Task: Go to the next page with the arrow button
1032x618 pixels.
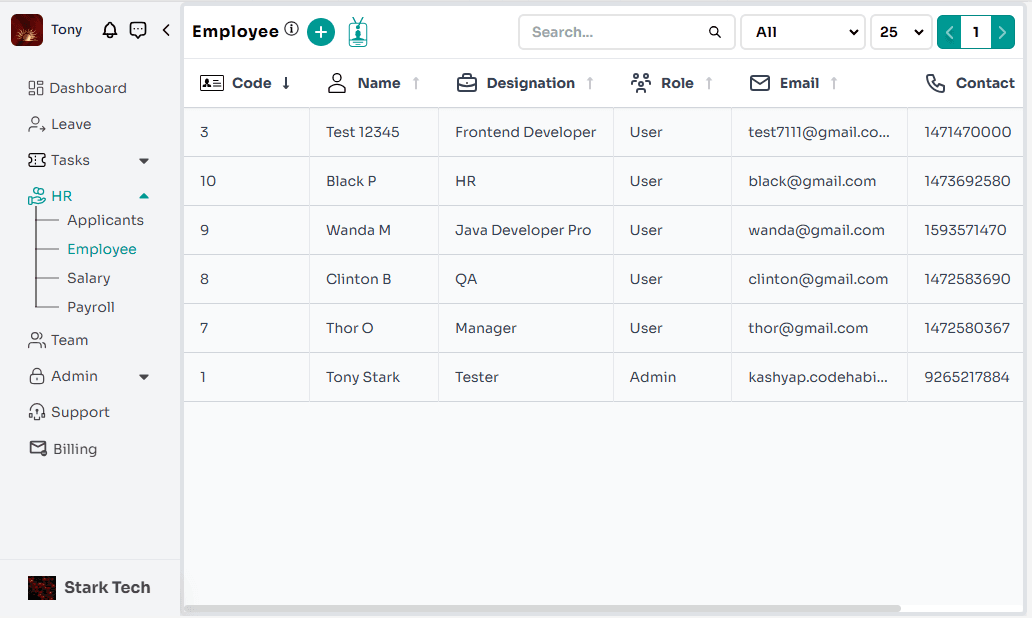Action: (1002, 32)
